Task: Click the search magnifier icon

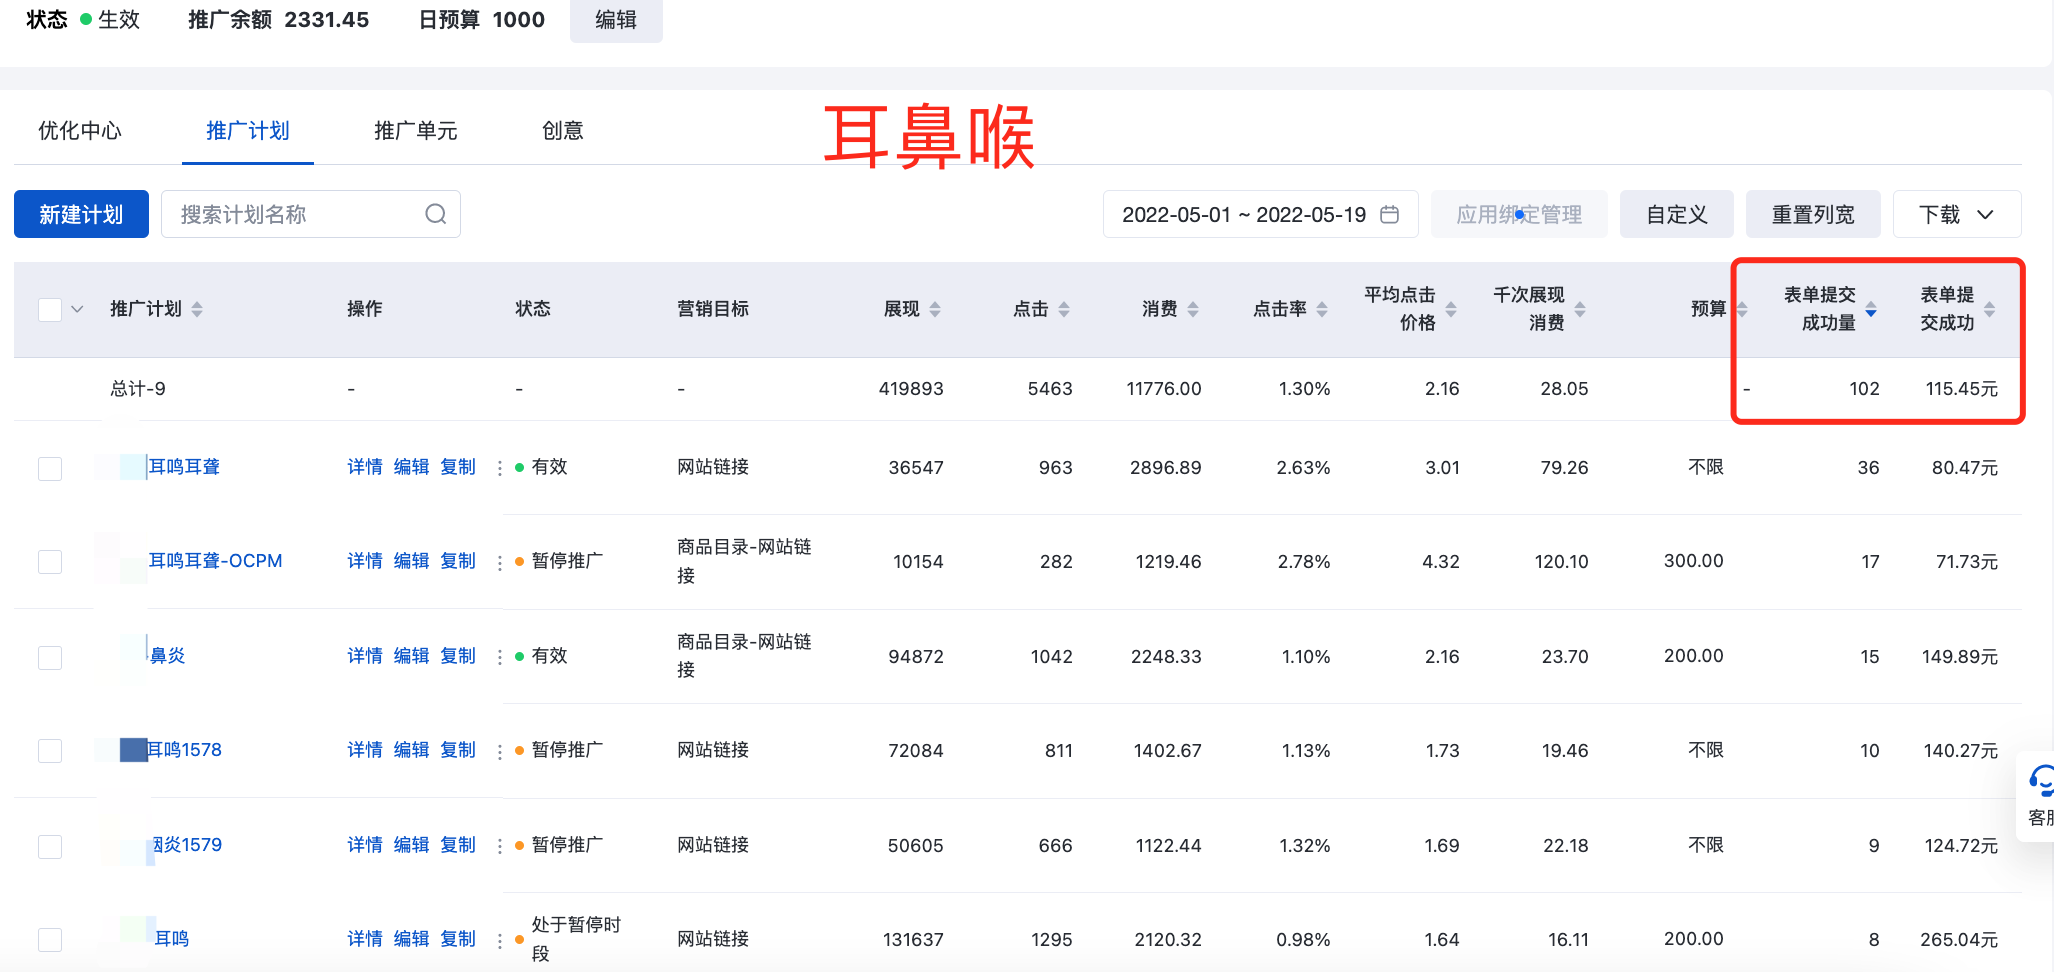Action: point(435,214)
